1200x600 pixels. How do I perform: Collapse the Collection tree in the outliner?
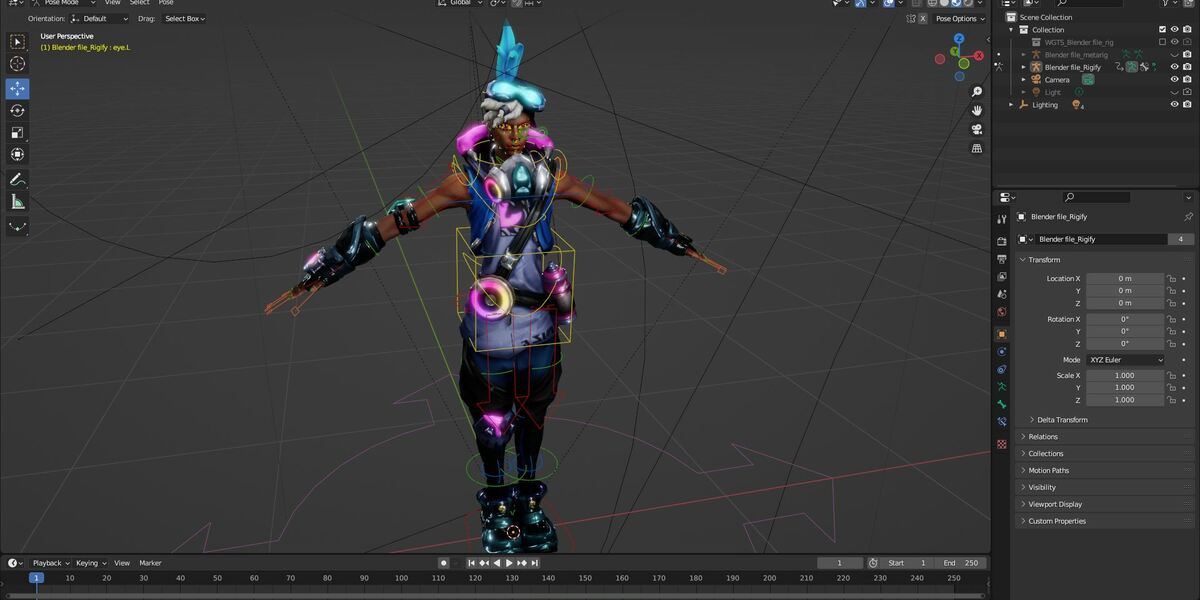[1011, 30]
